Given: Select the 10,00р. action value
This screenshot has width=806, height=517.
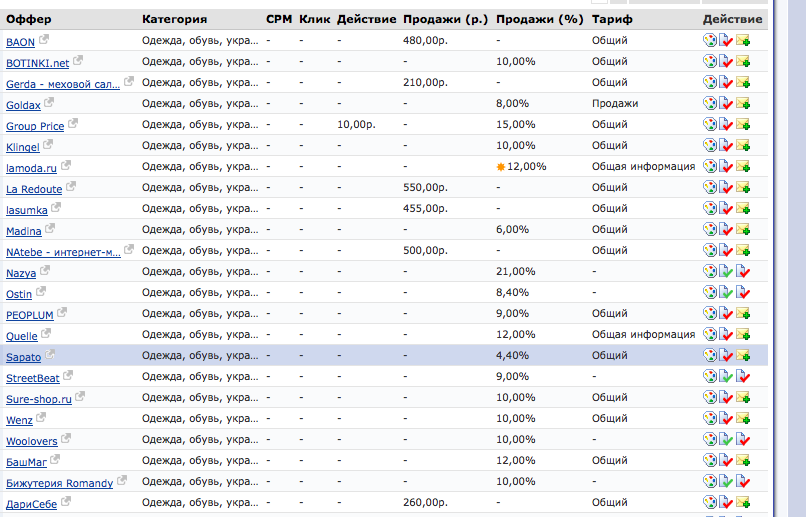Looking at the screenshot, I should 356,124.
